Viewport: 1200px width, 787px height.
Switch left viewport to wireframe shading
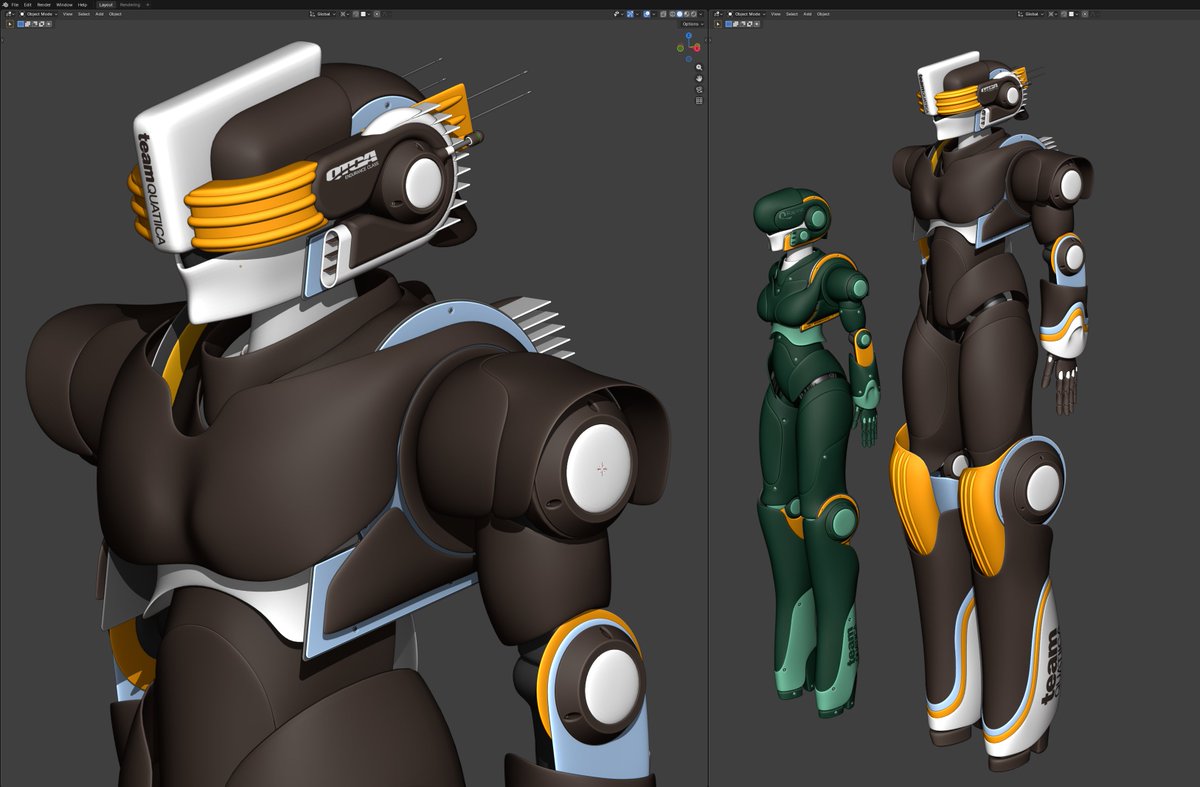pos(672,14)
